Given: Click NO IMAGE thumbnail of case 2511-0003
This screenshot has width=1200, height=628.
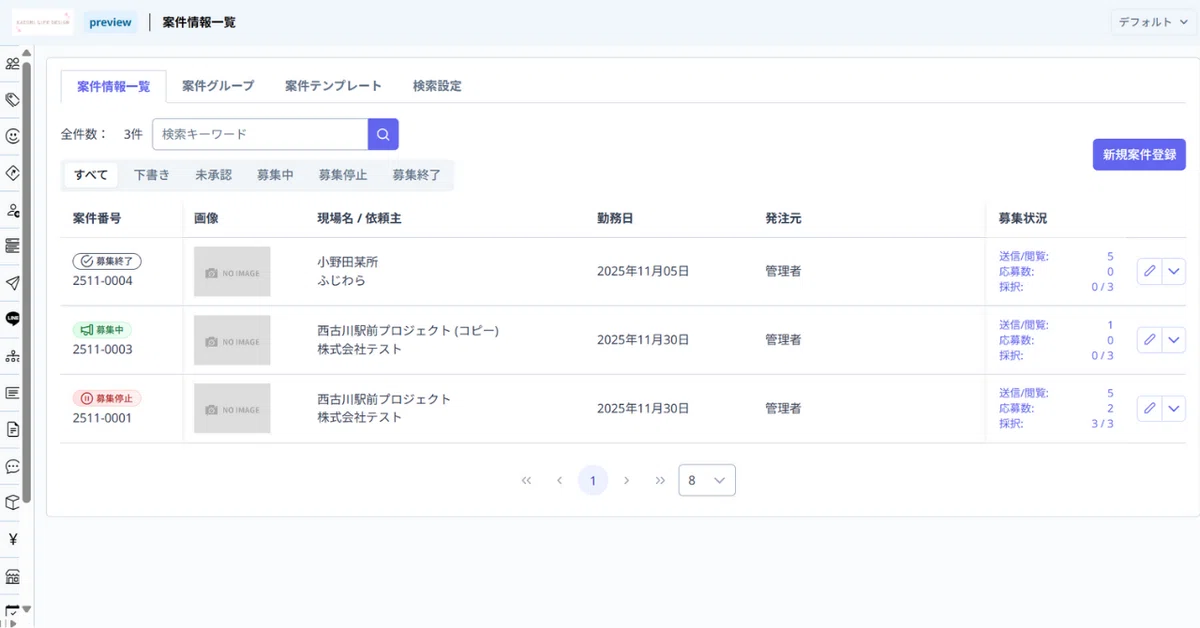Looking at the screenshot, I should [232, 341].
